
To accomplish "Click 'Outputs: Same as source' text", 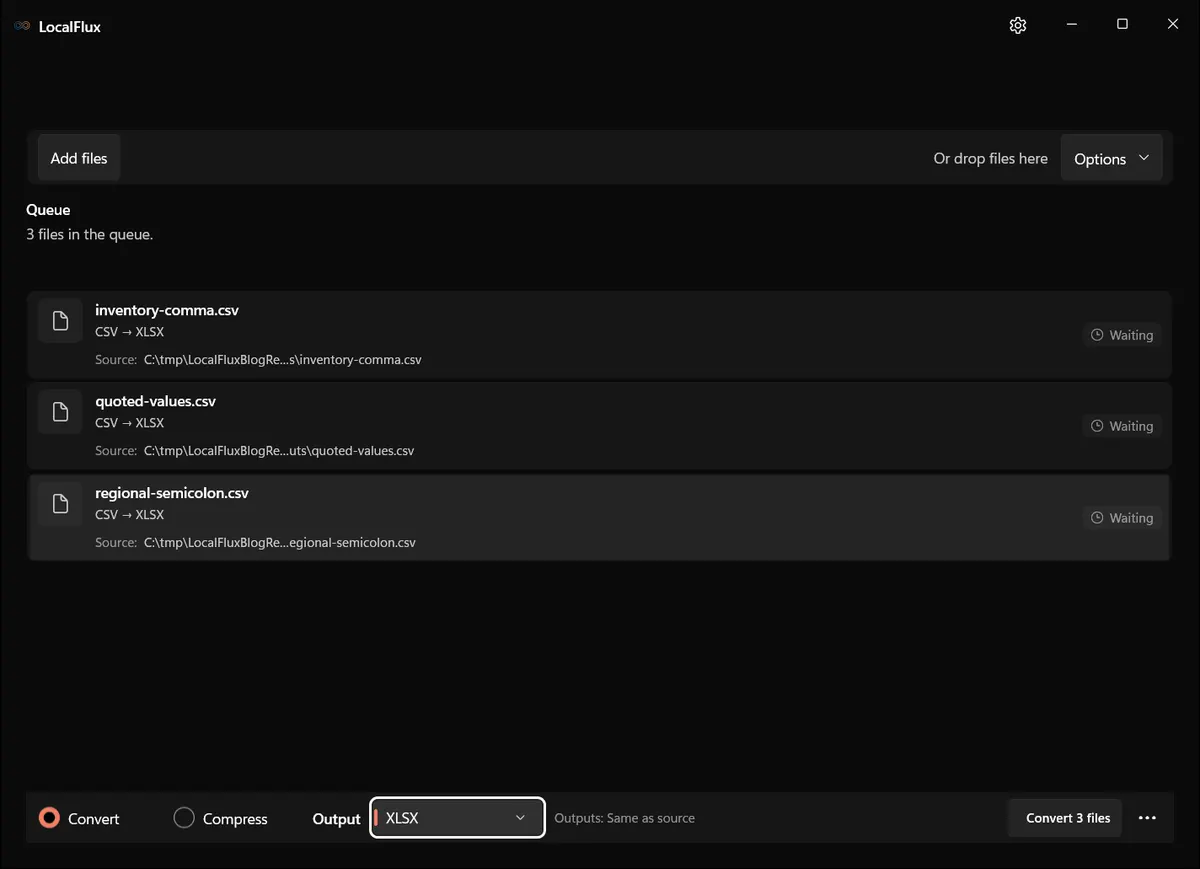I will (x=625, y=818).
